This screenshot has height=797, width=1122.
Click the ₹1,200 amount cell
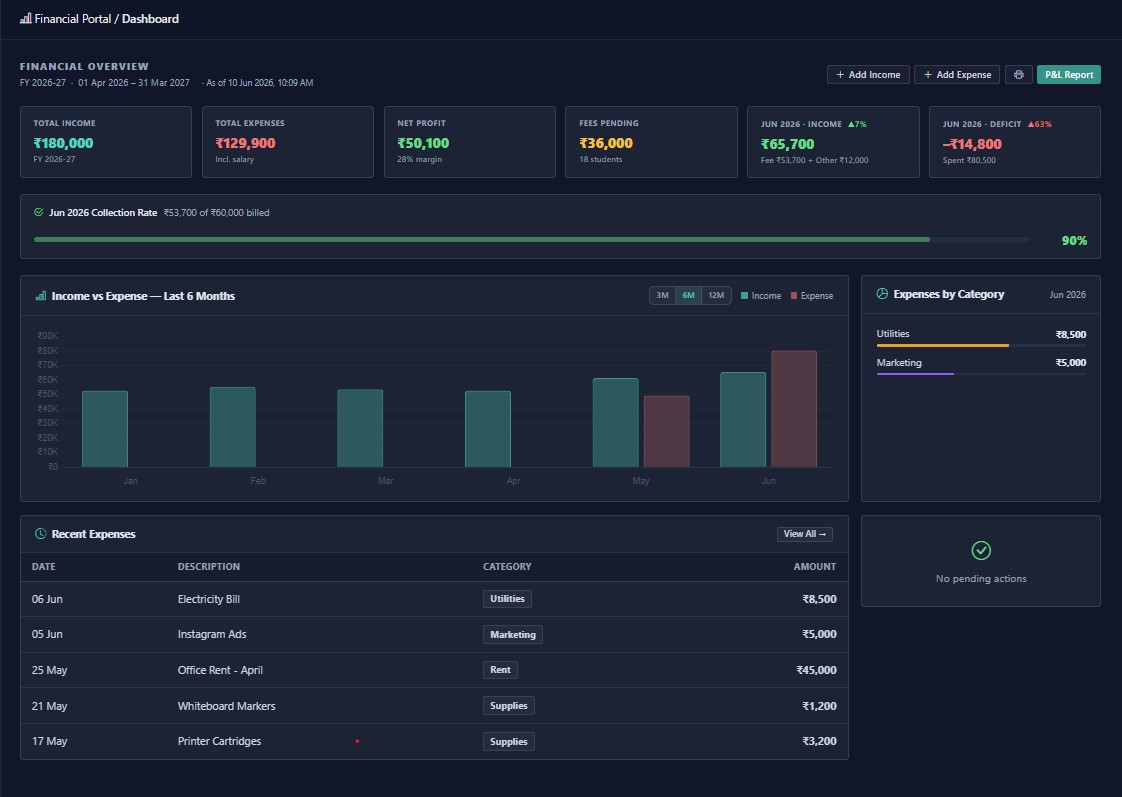(x=819, y=705)
